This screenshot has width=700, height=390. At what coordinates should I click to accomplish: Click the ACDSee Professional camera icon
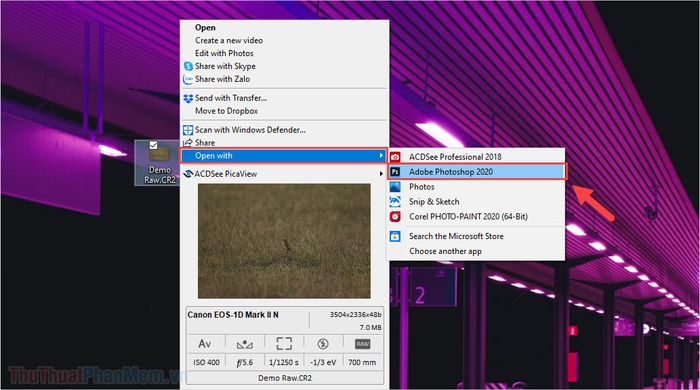[395, 157]
